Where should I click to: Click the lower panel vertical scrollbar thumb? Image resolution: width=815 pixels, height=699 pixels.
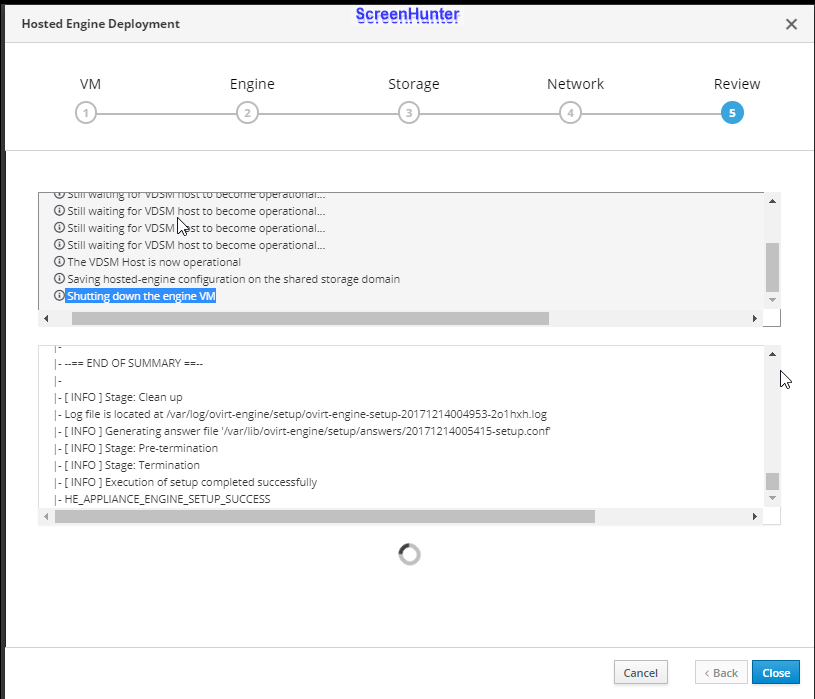coord(772,481)
